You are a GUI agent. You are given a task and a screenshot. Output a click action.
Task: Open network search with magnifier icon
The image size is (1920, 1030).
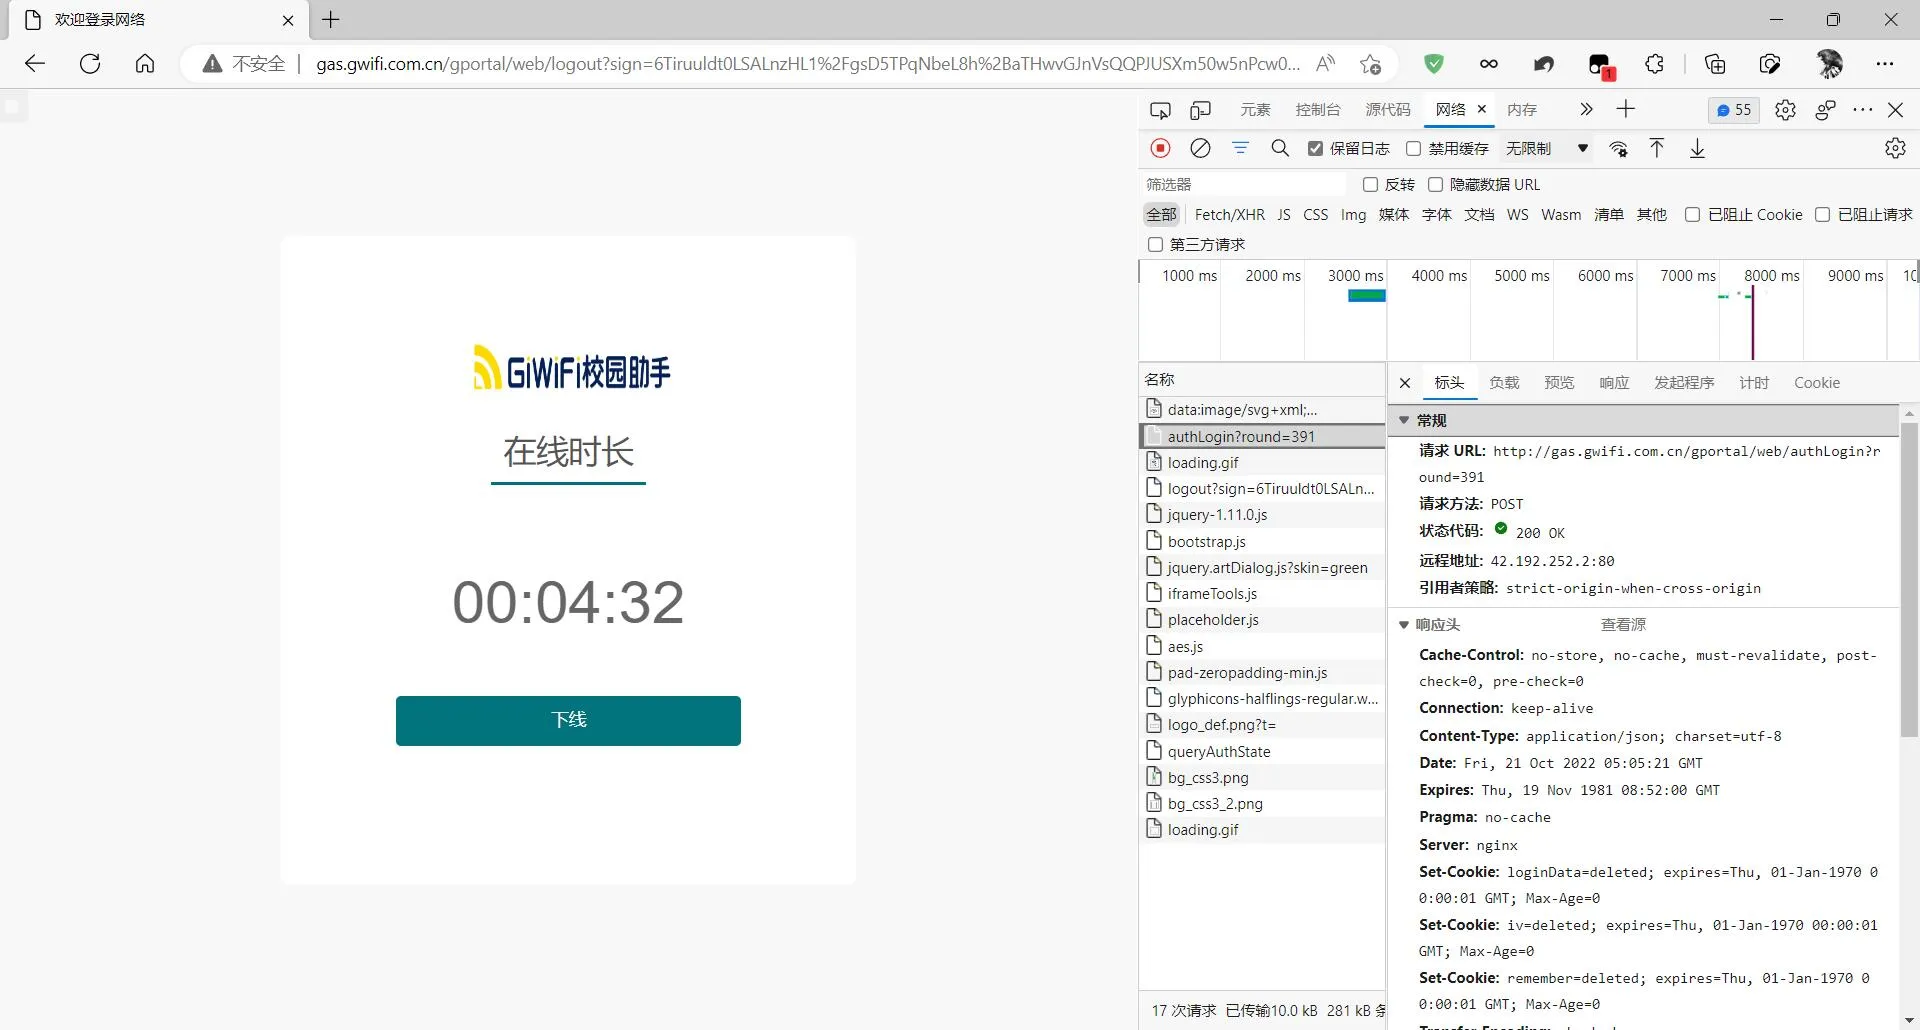pyautogui.click(x=1279, y=148)
